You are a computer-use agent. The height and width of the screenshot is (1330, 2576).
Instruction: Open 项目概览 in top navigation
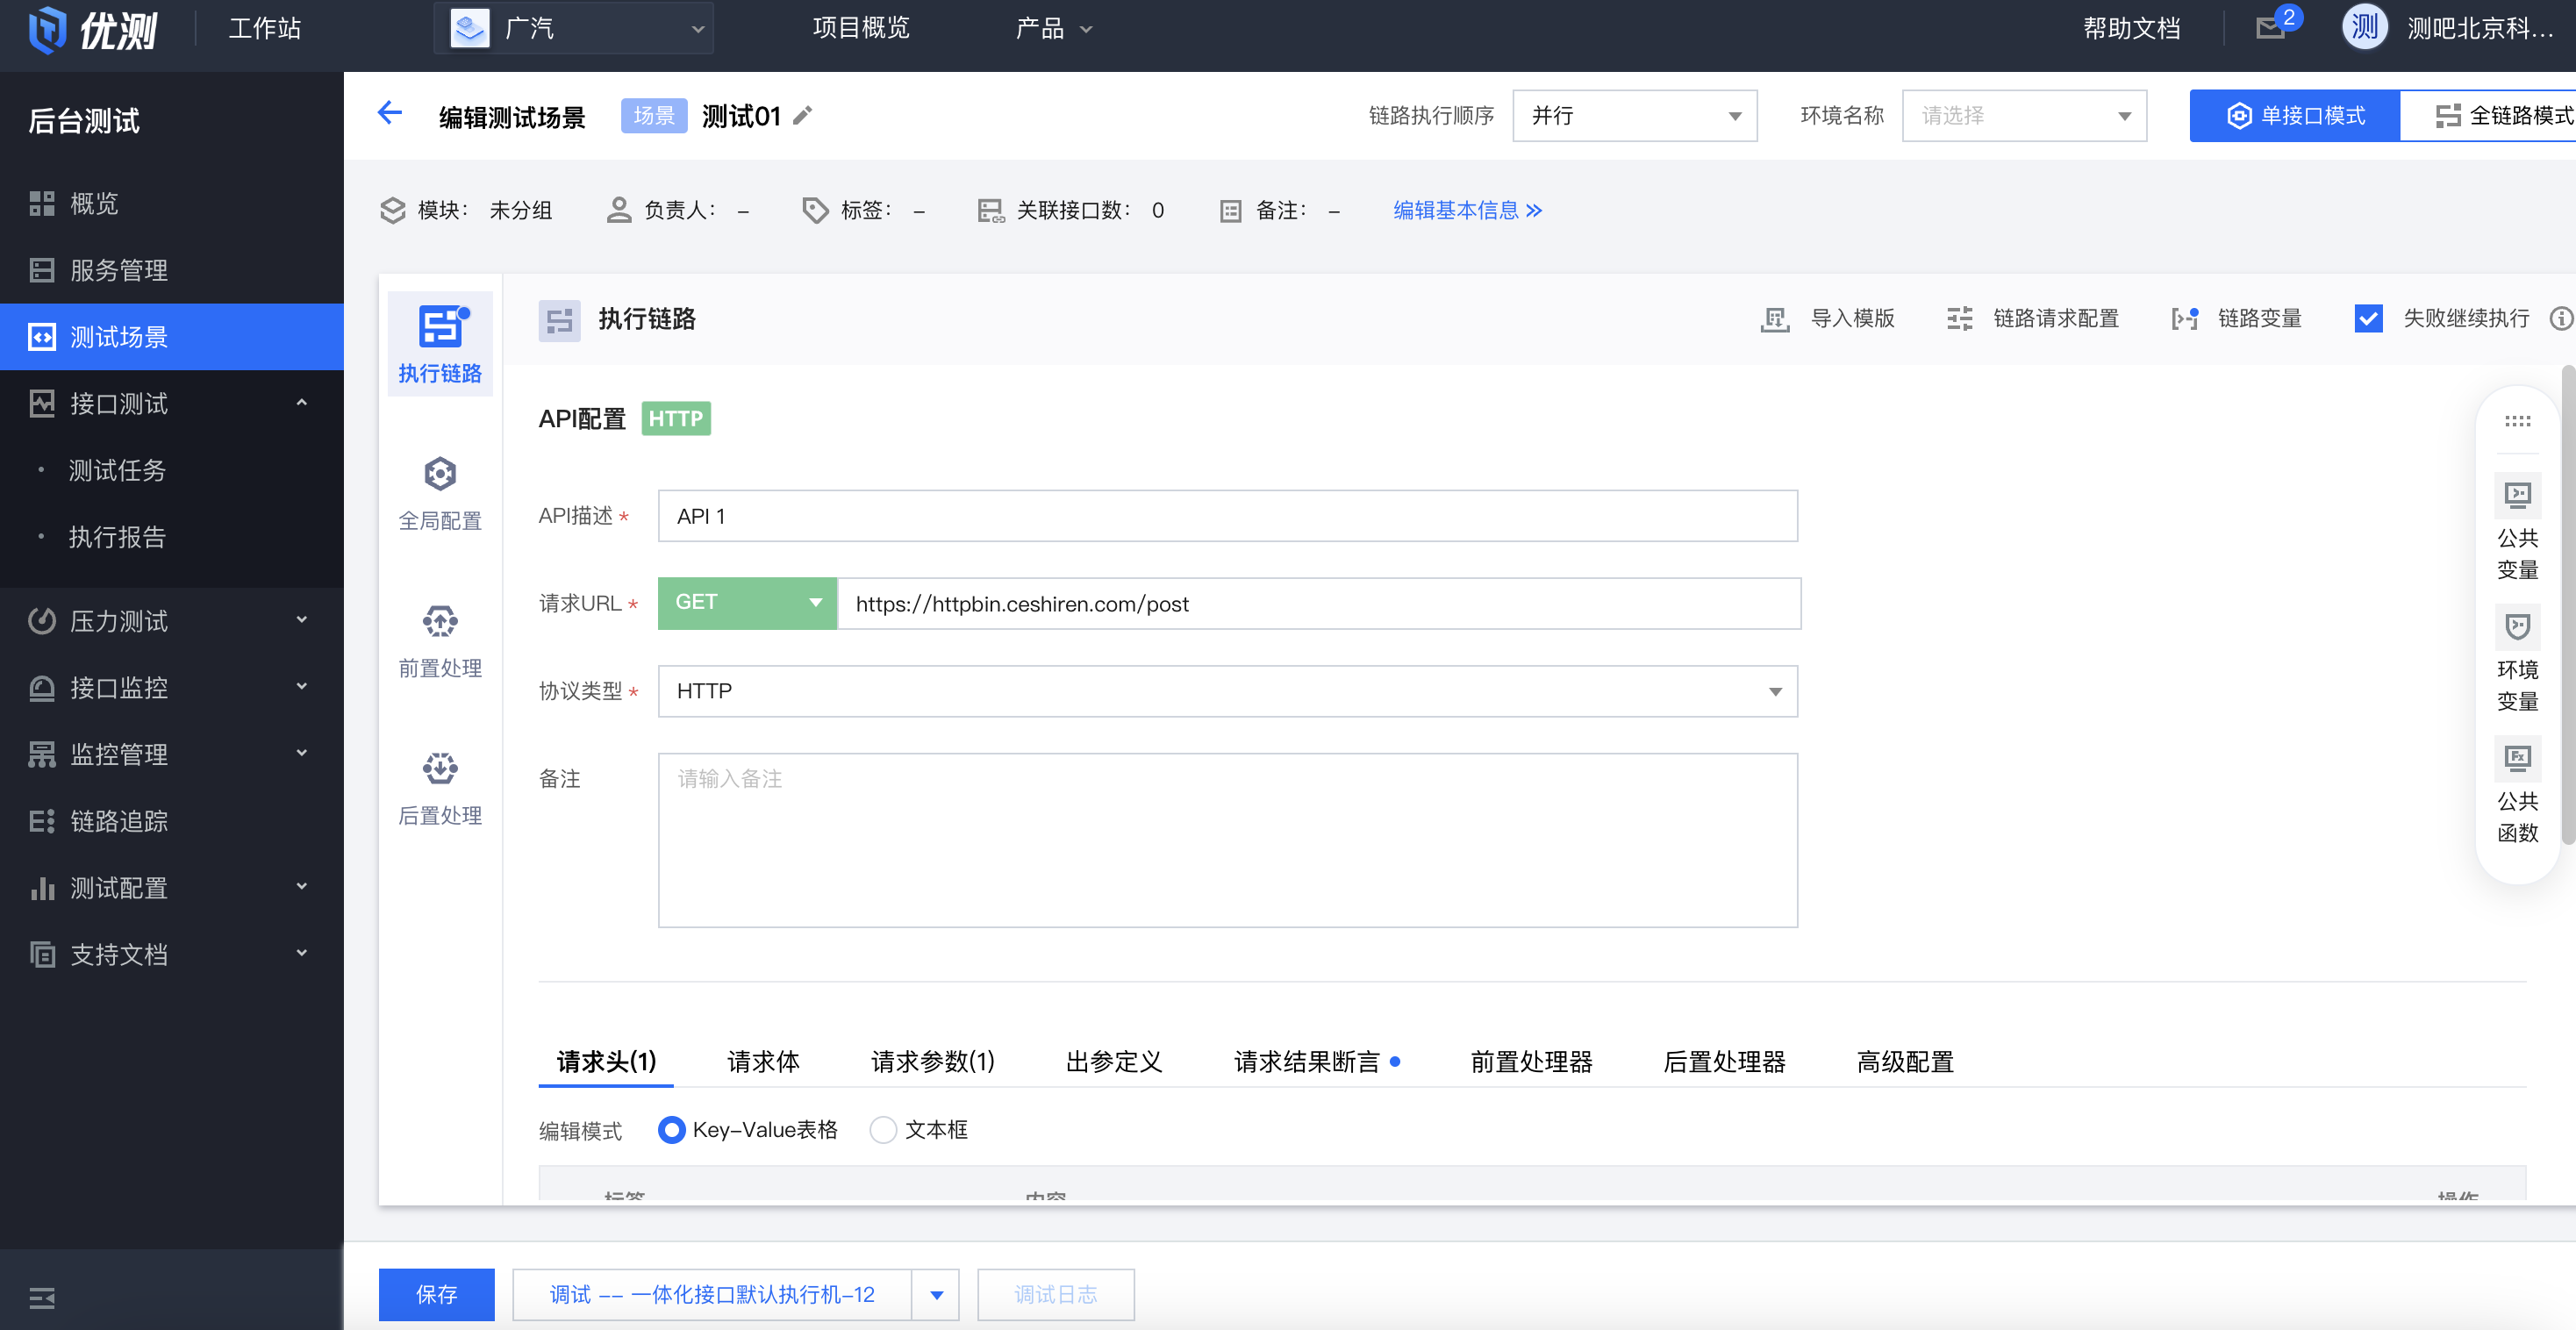pyautogui.click(x=861, y=28)
